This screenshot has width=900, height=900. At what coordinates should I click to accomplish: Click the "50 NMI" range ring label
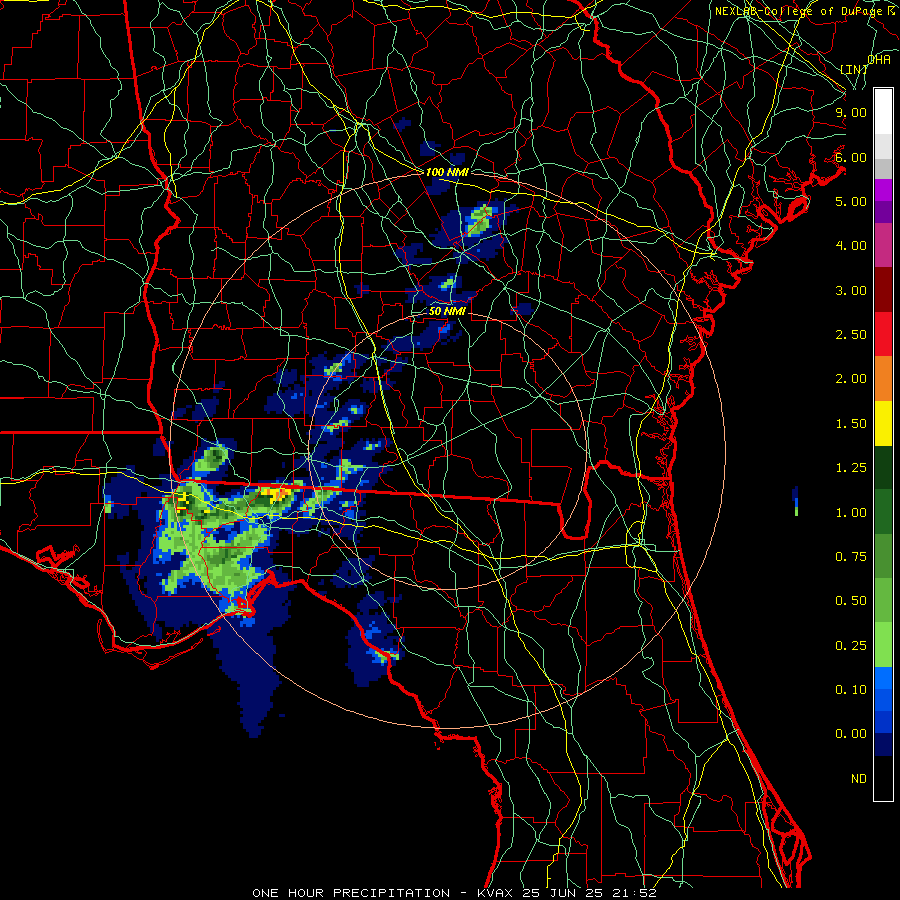click(x=447, y=311)
